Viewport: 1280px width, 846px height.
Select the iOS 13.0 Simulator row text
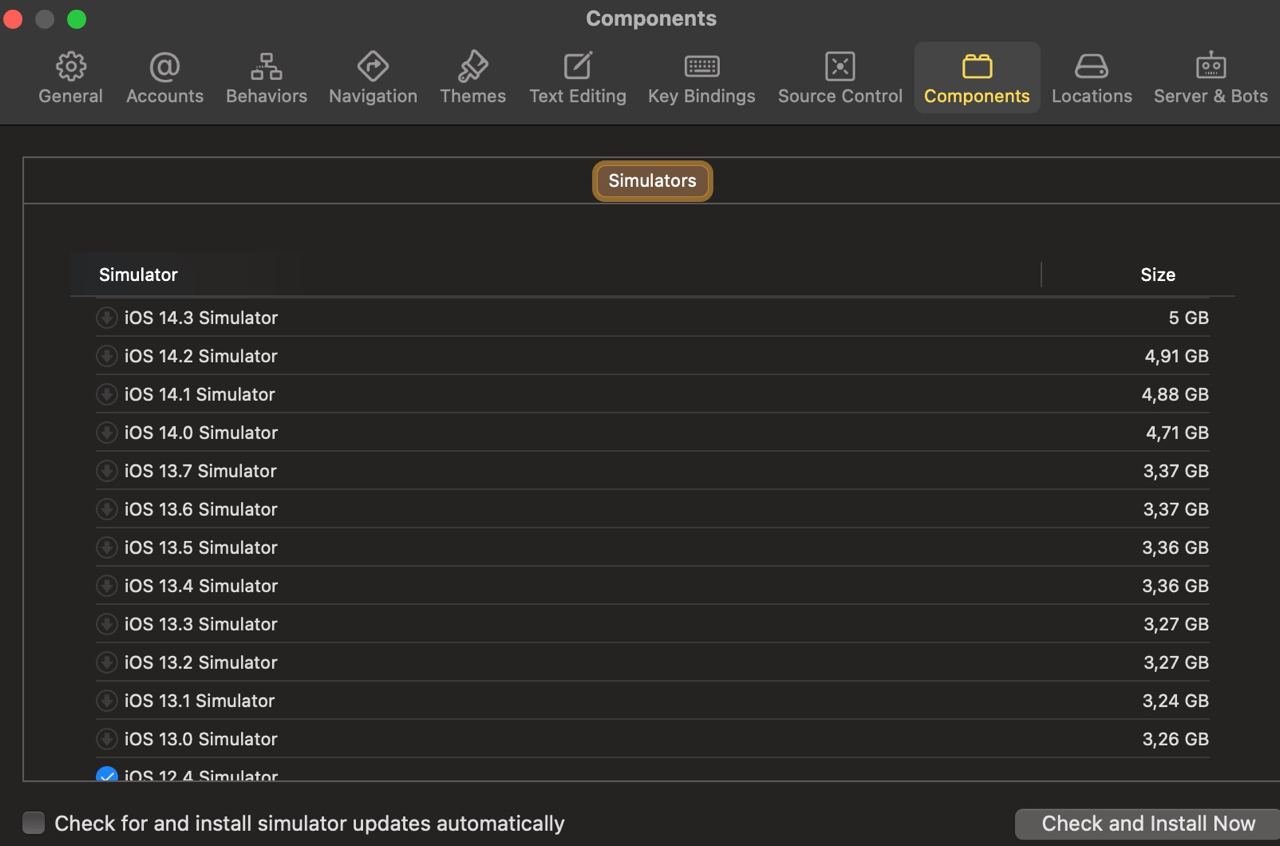pos(201,739)
